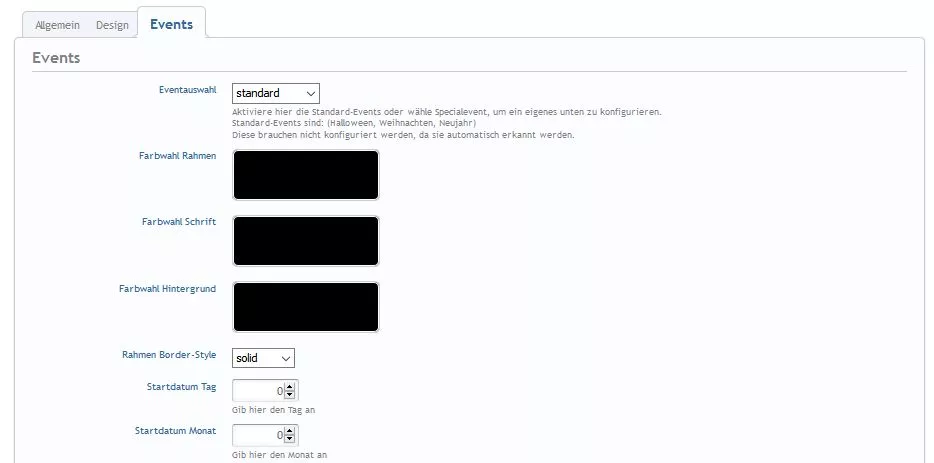Click the Farbwahl Hintergrund label

167,288
